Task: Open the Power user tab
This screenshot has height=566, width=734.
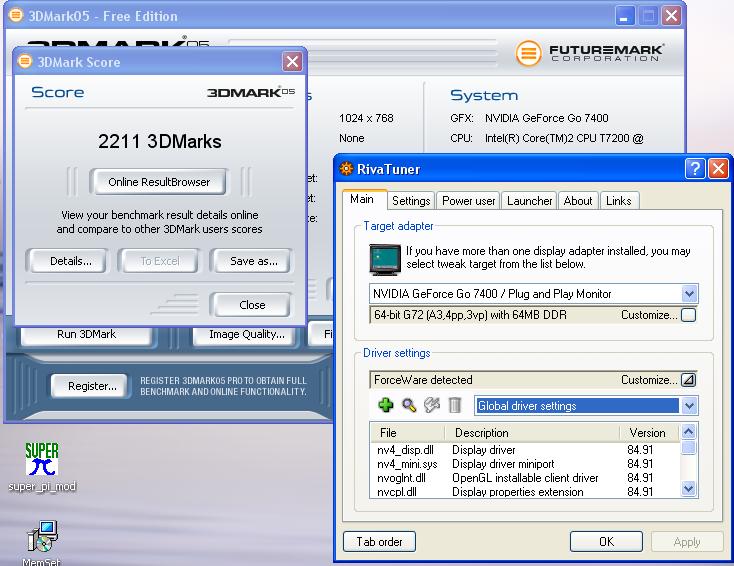Action: (468, 201)
